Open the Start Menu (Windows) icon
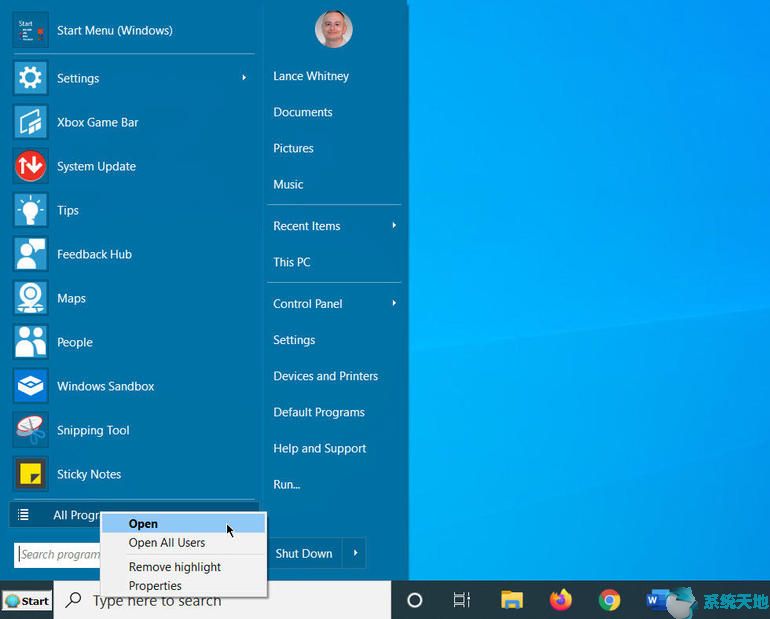The width and height of the screenshot is (770, 619). [x=30, y=30]
